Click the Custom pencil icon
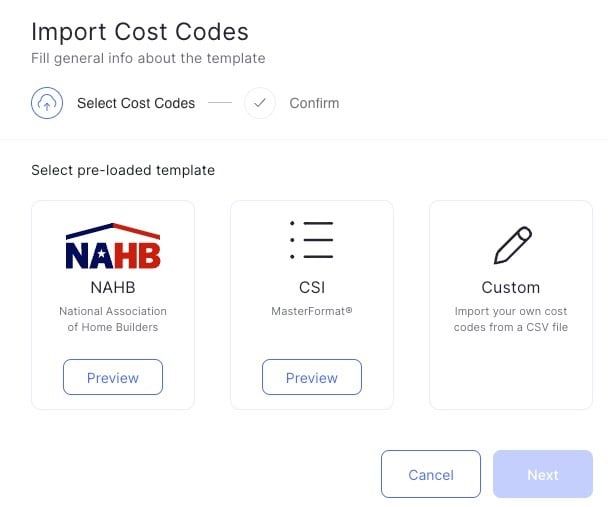 [x=513, y=245]
